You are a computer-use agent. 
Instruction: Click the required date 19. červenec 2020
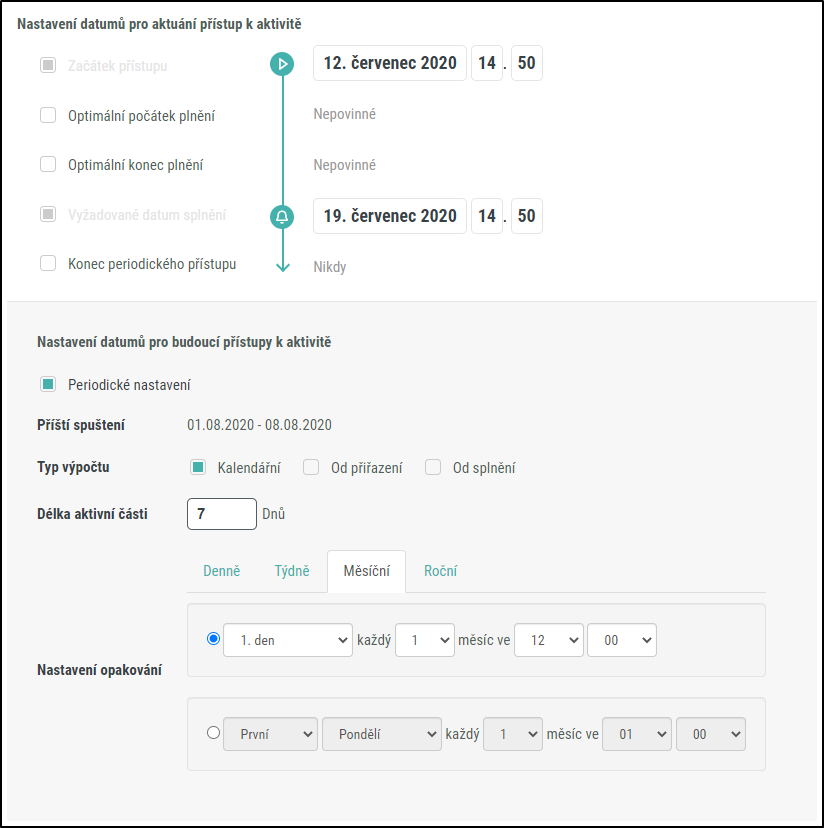click(x=390, y=216)
